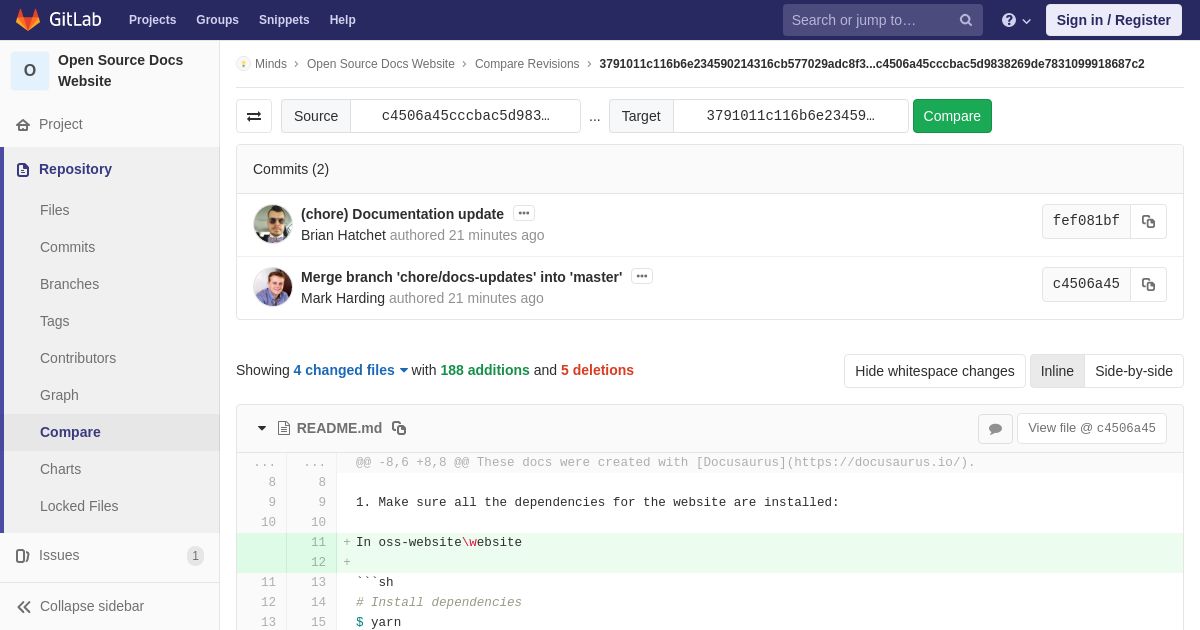Open Files in repository sidebar

coord(55,210)
